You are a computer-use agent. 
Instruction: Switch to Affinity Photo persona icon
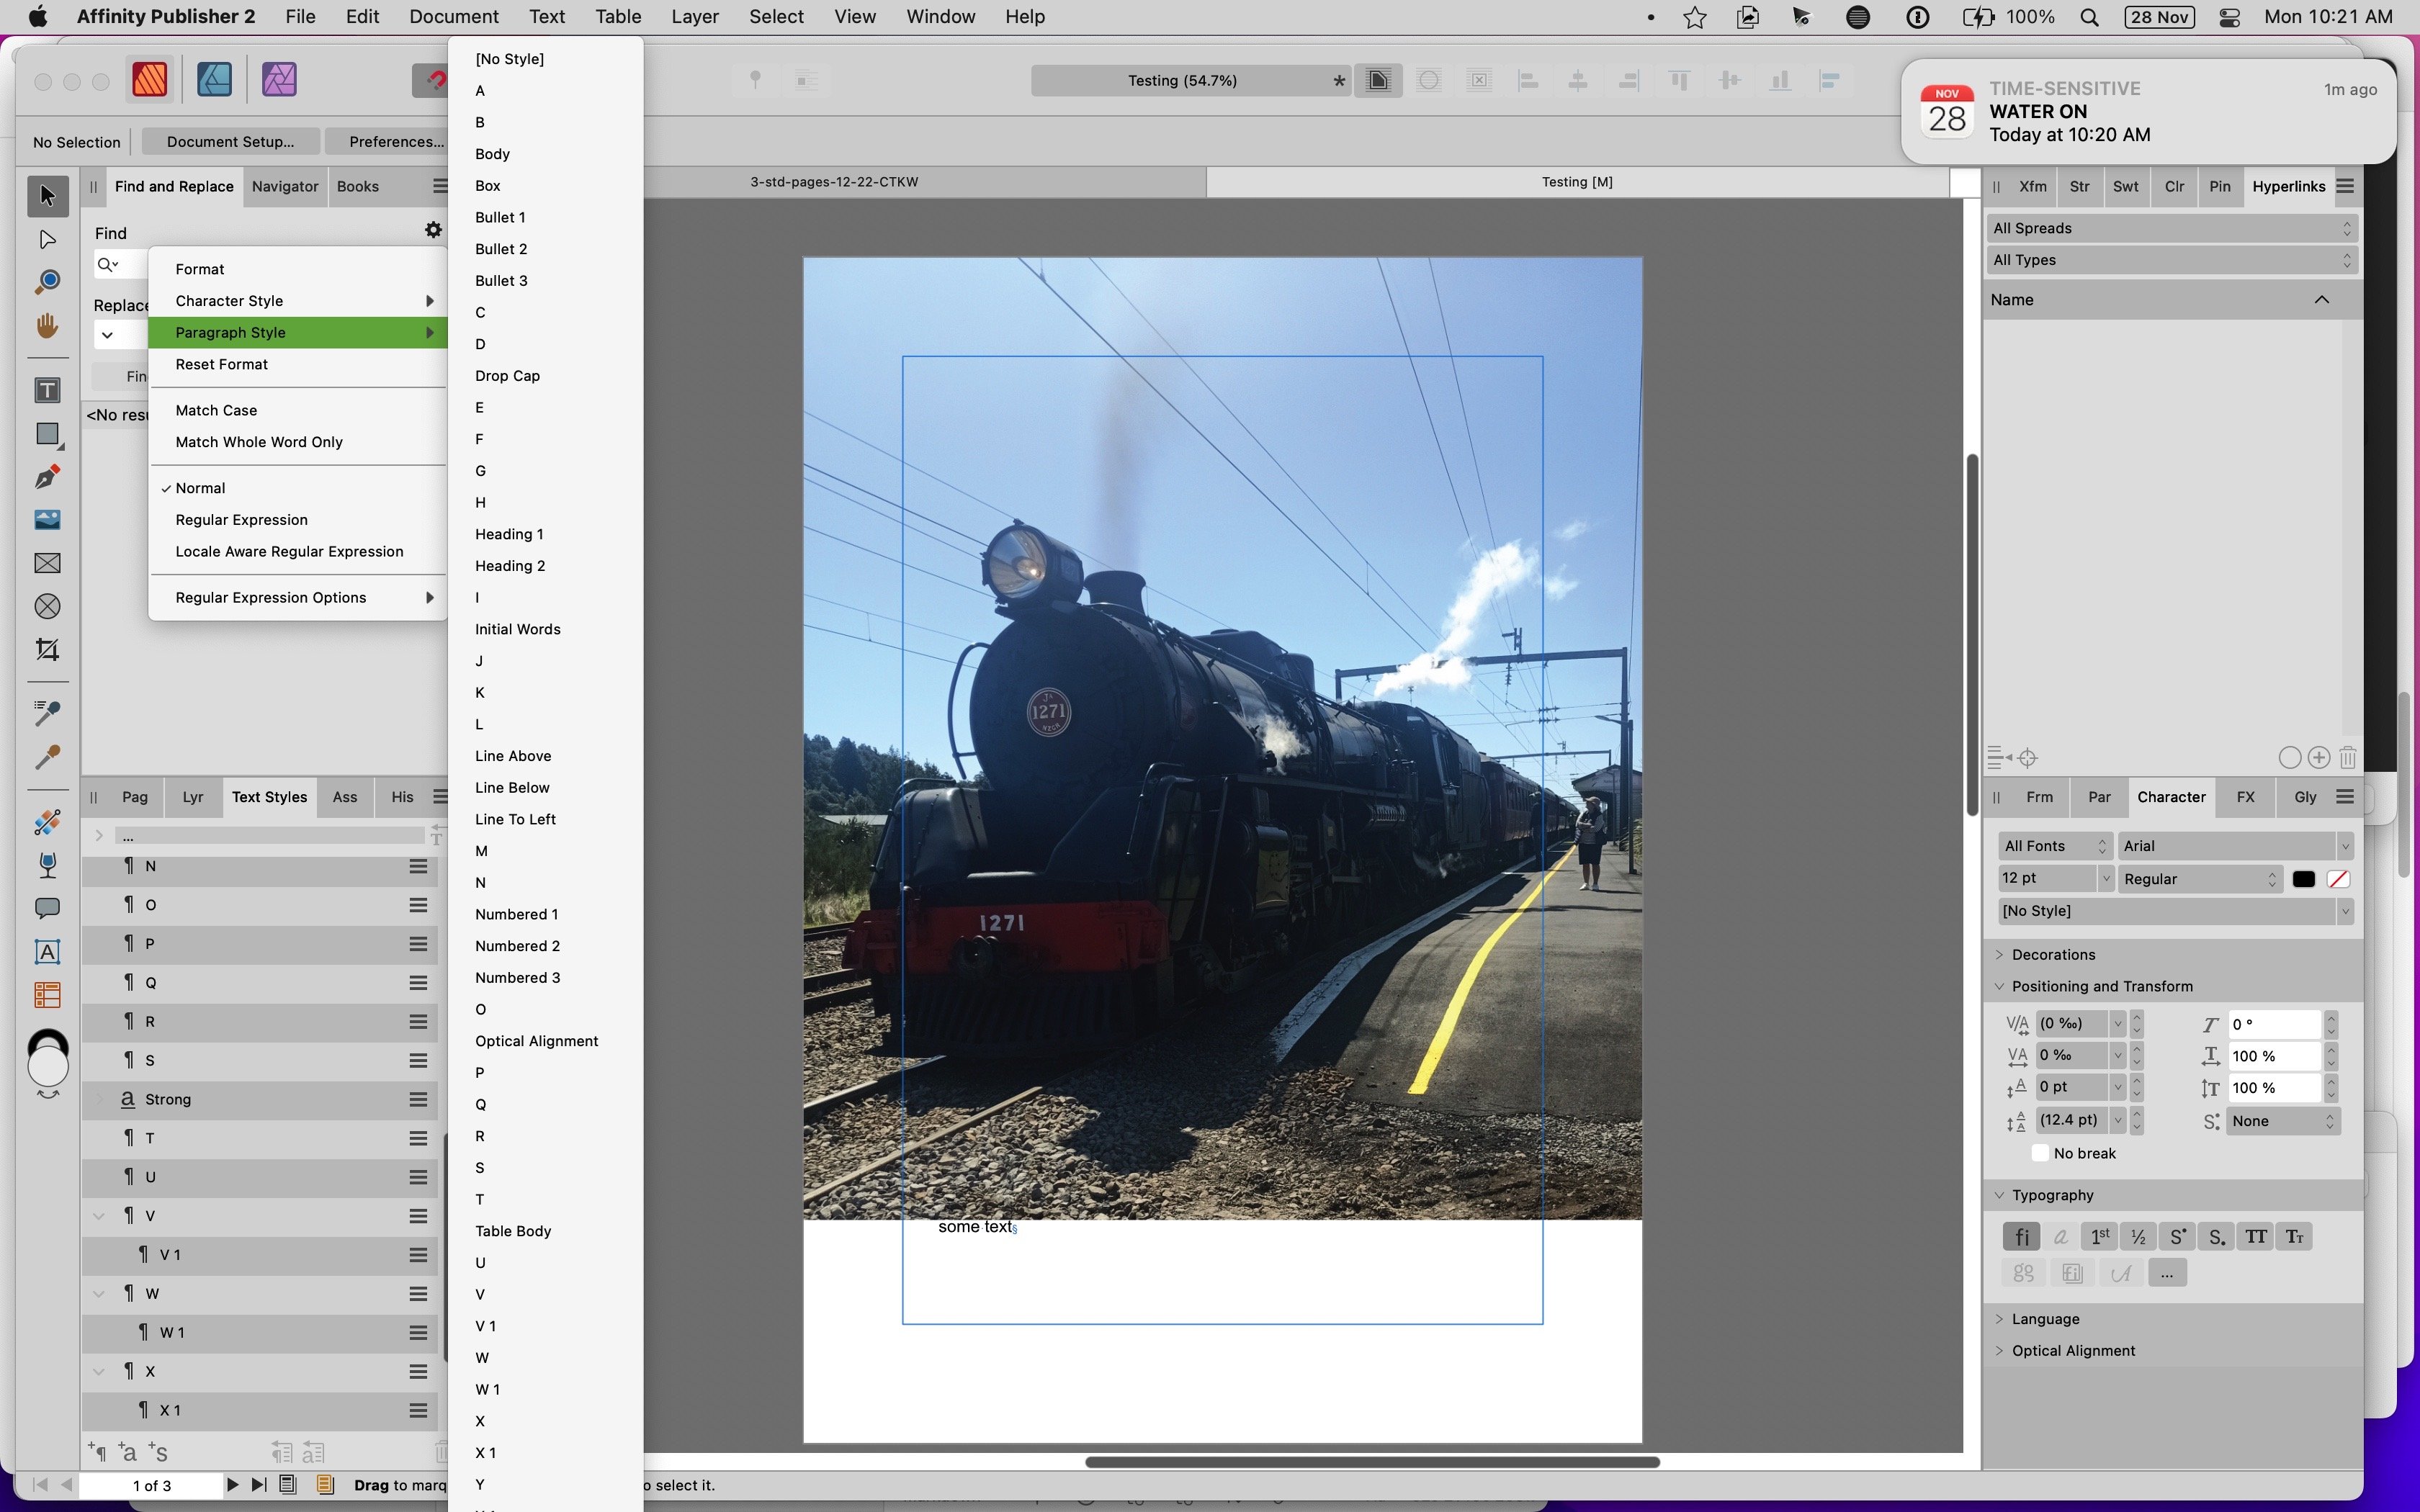tap(279, 80)
